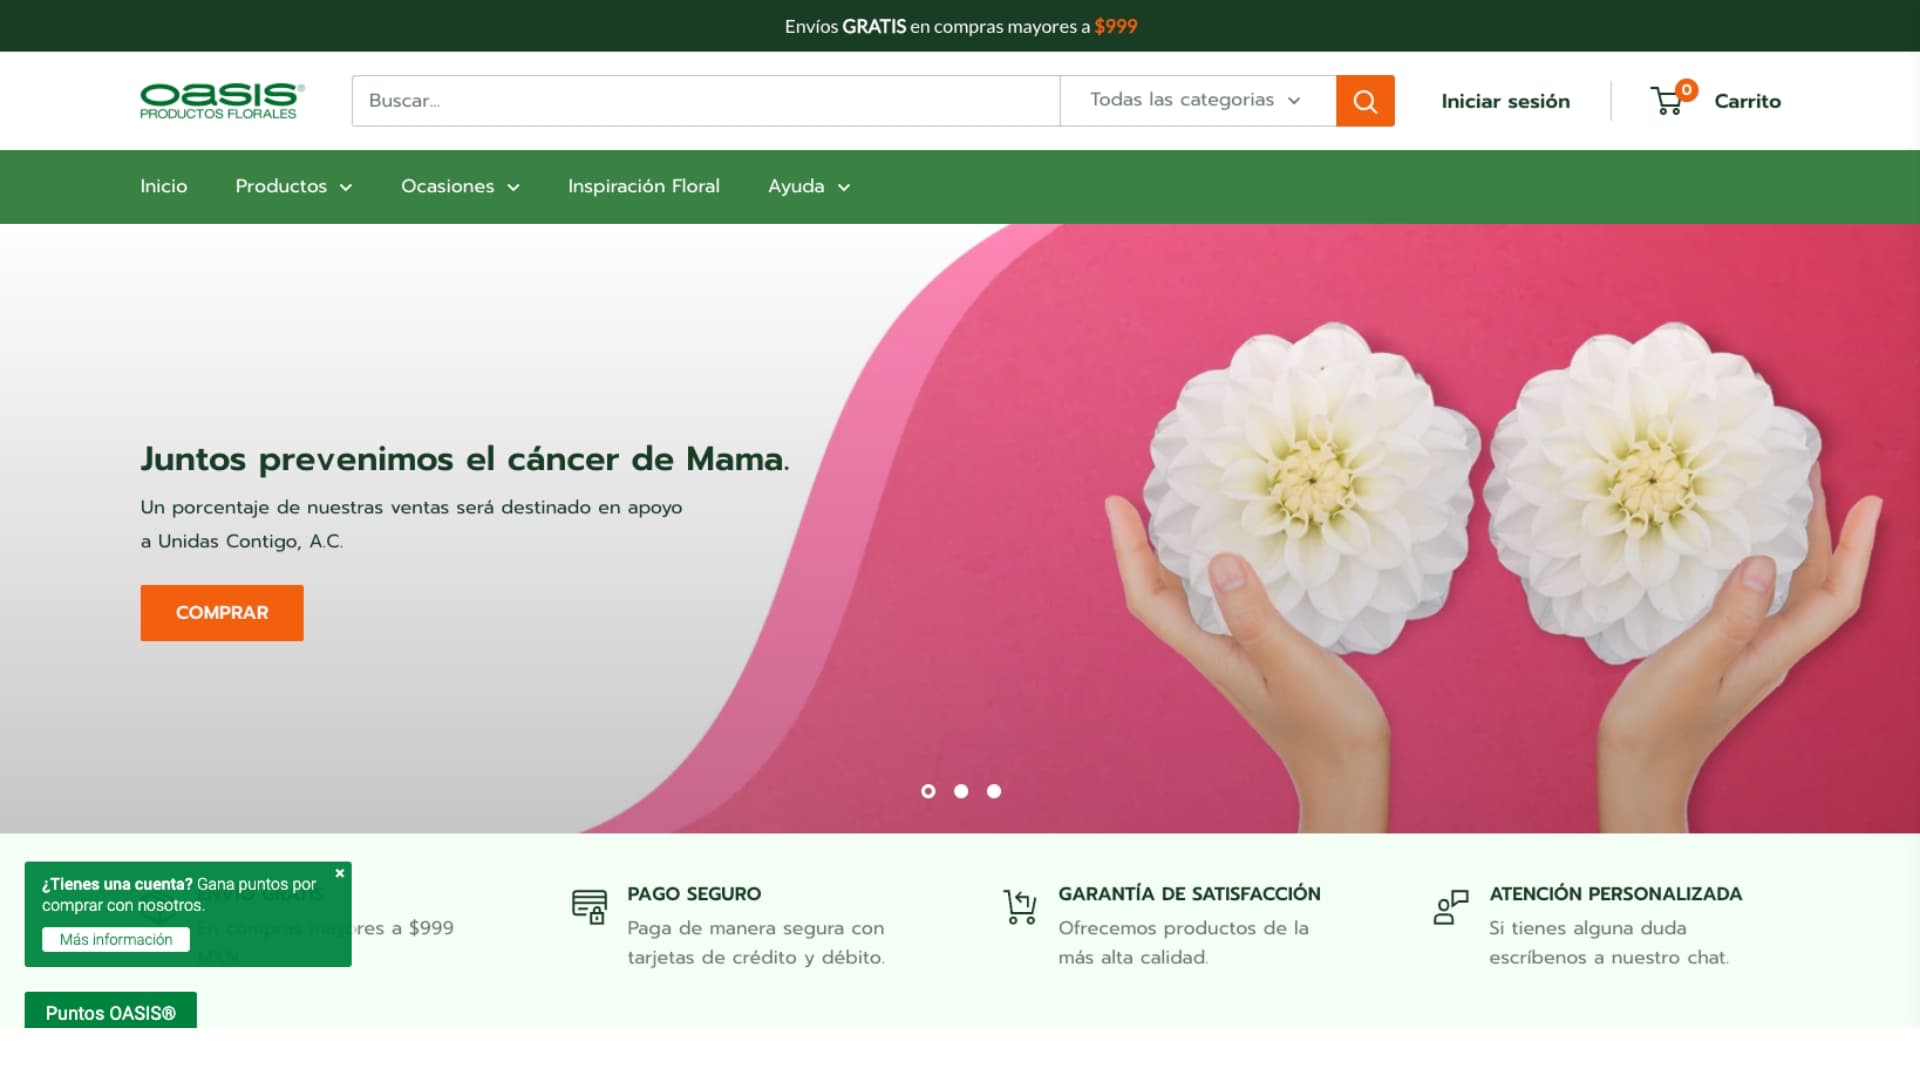Expand the Ocasiones menu
This screenshot has height=1080, width=1920.
pyautogui.click(x=460, y=187)
